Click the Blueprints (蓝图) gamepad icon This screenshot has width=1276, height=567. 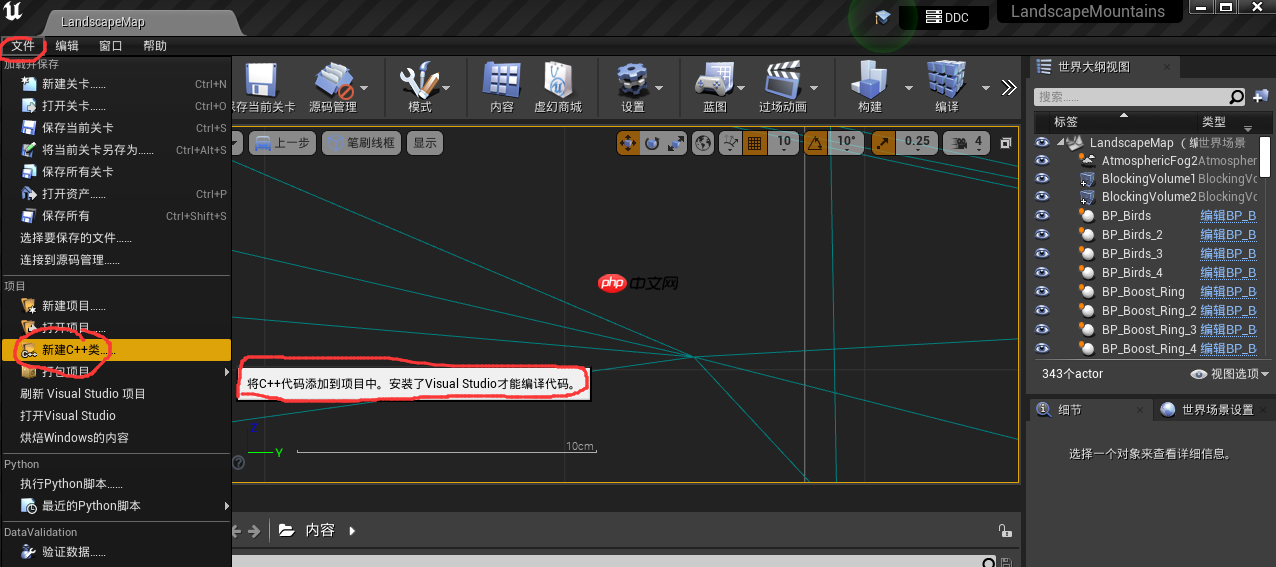point(715,80)
